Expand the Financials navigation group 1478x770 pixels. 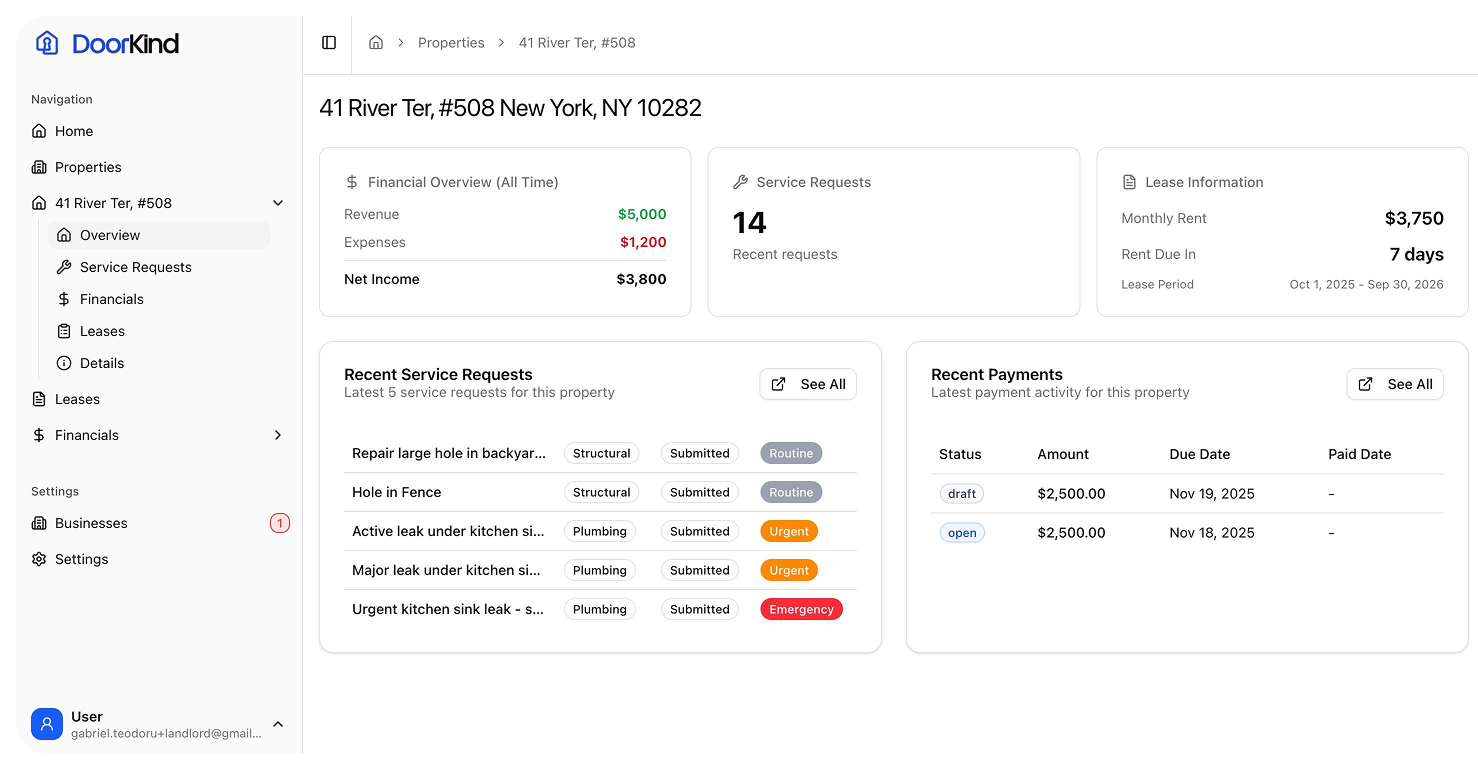(278, 435)
